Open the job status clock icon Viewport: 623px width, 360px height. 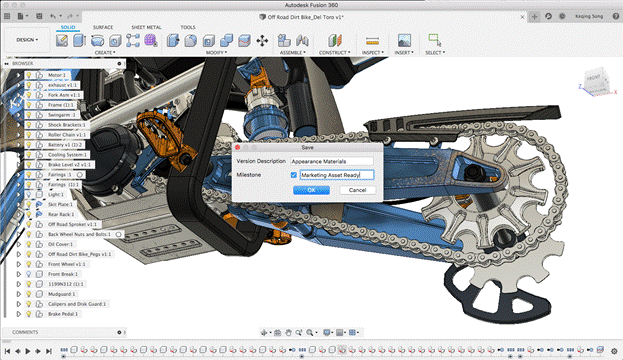pyautogui.click(x=562, y=16)
